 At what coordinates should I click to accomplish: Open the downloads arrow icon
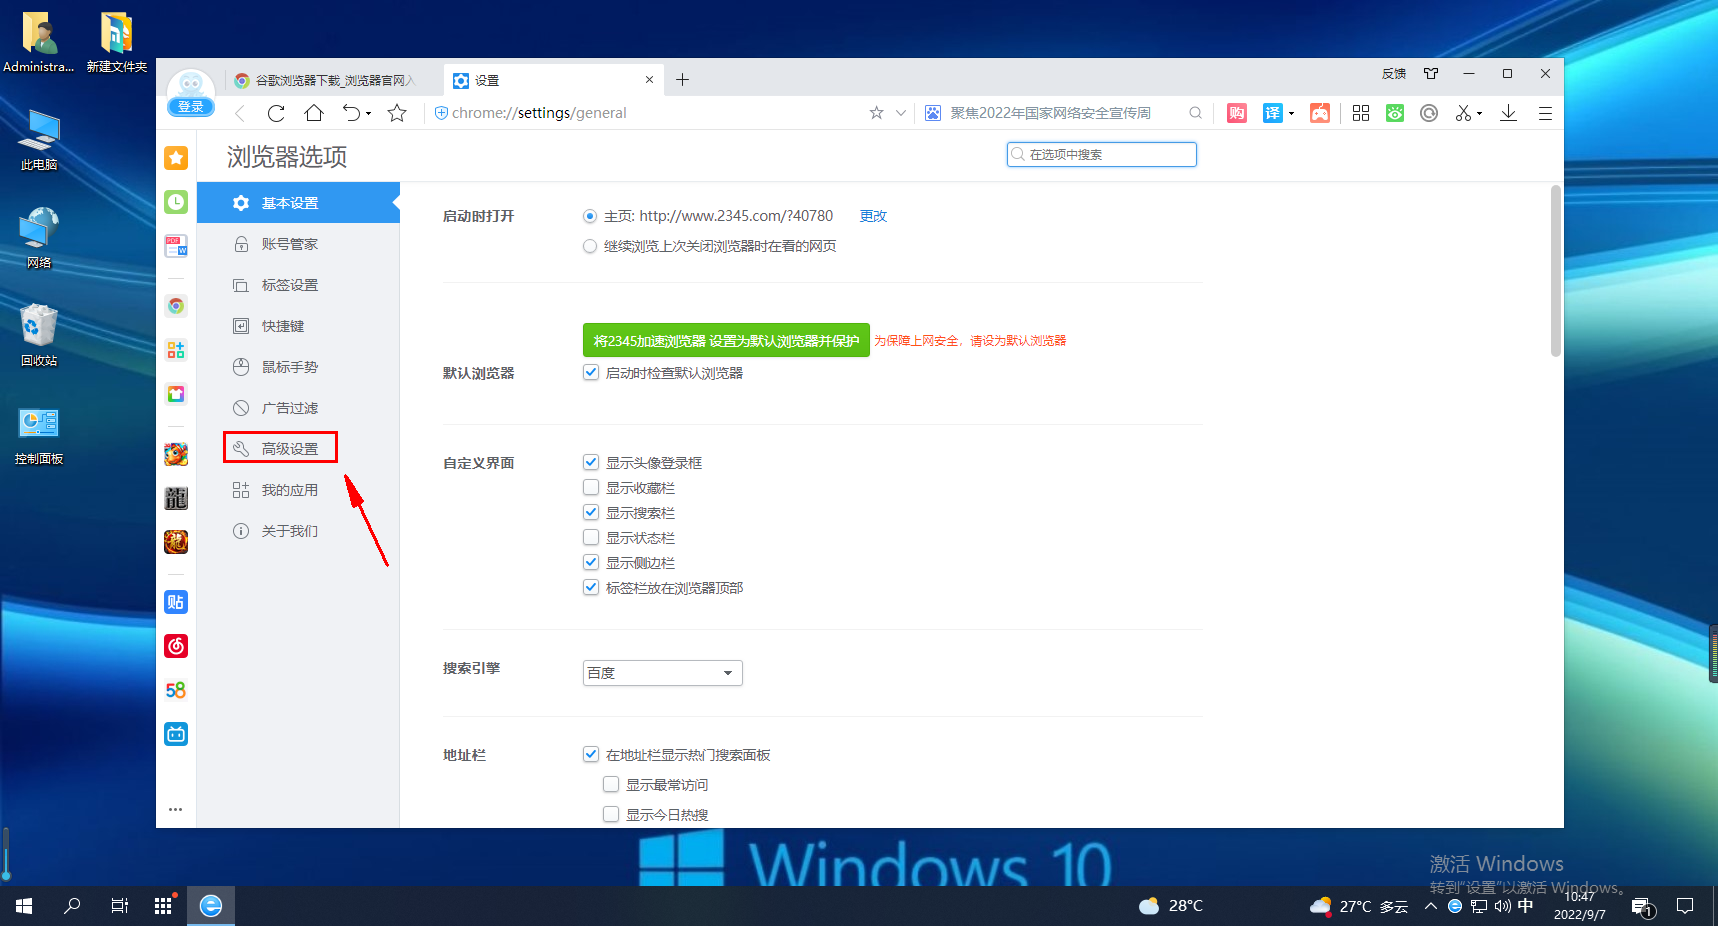pyautogui.click(x=1508, y=113)
